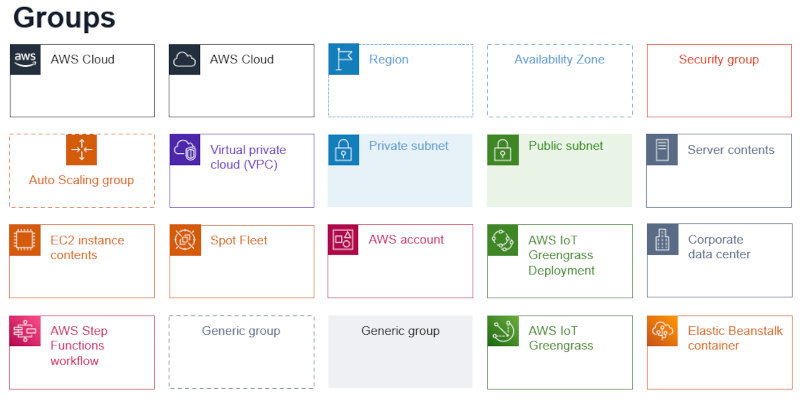The image size is (800, 400).
Task: Select the Region flag icon
Action: (x=344, y=60)
